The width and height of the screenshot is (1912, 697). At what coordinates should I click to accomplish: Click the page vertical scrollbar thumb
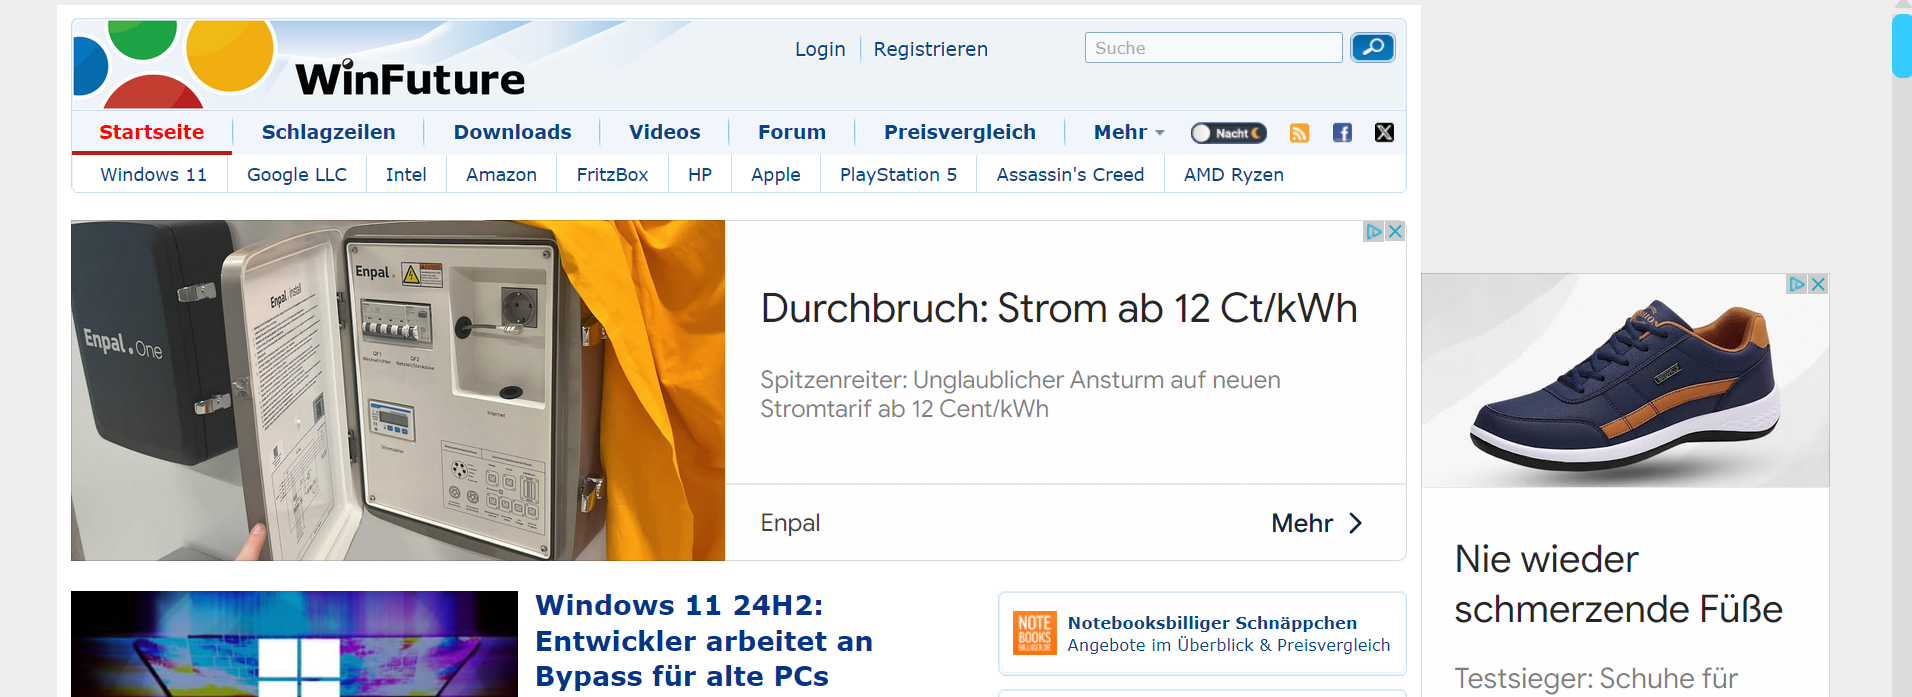pos(1901,45)
